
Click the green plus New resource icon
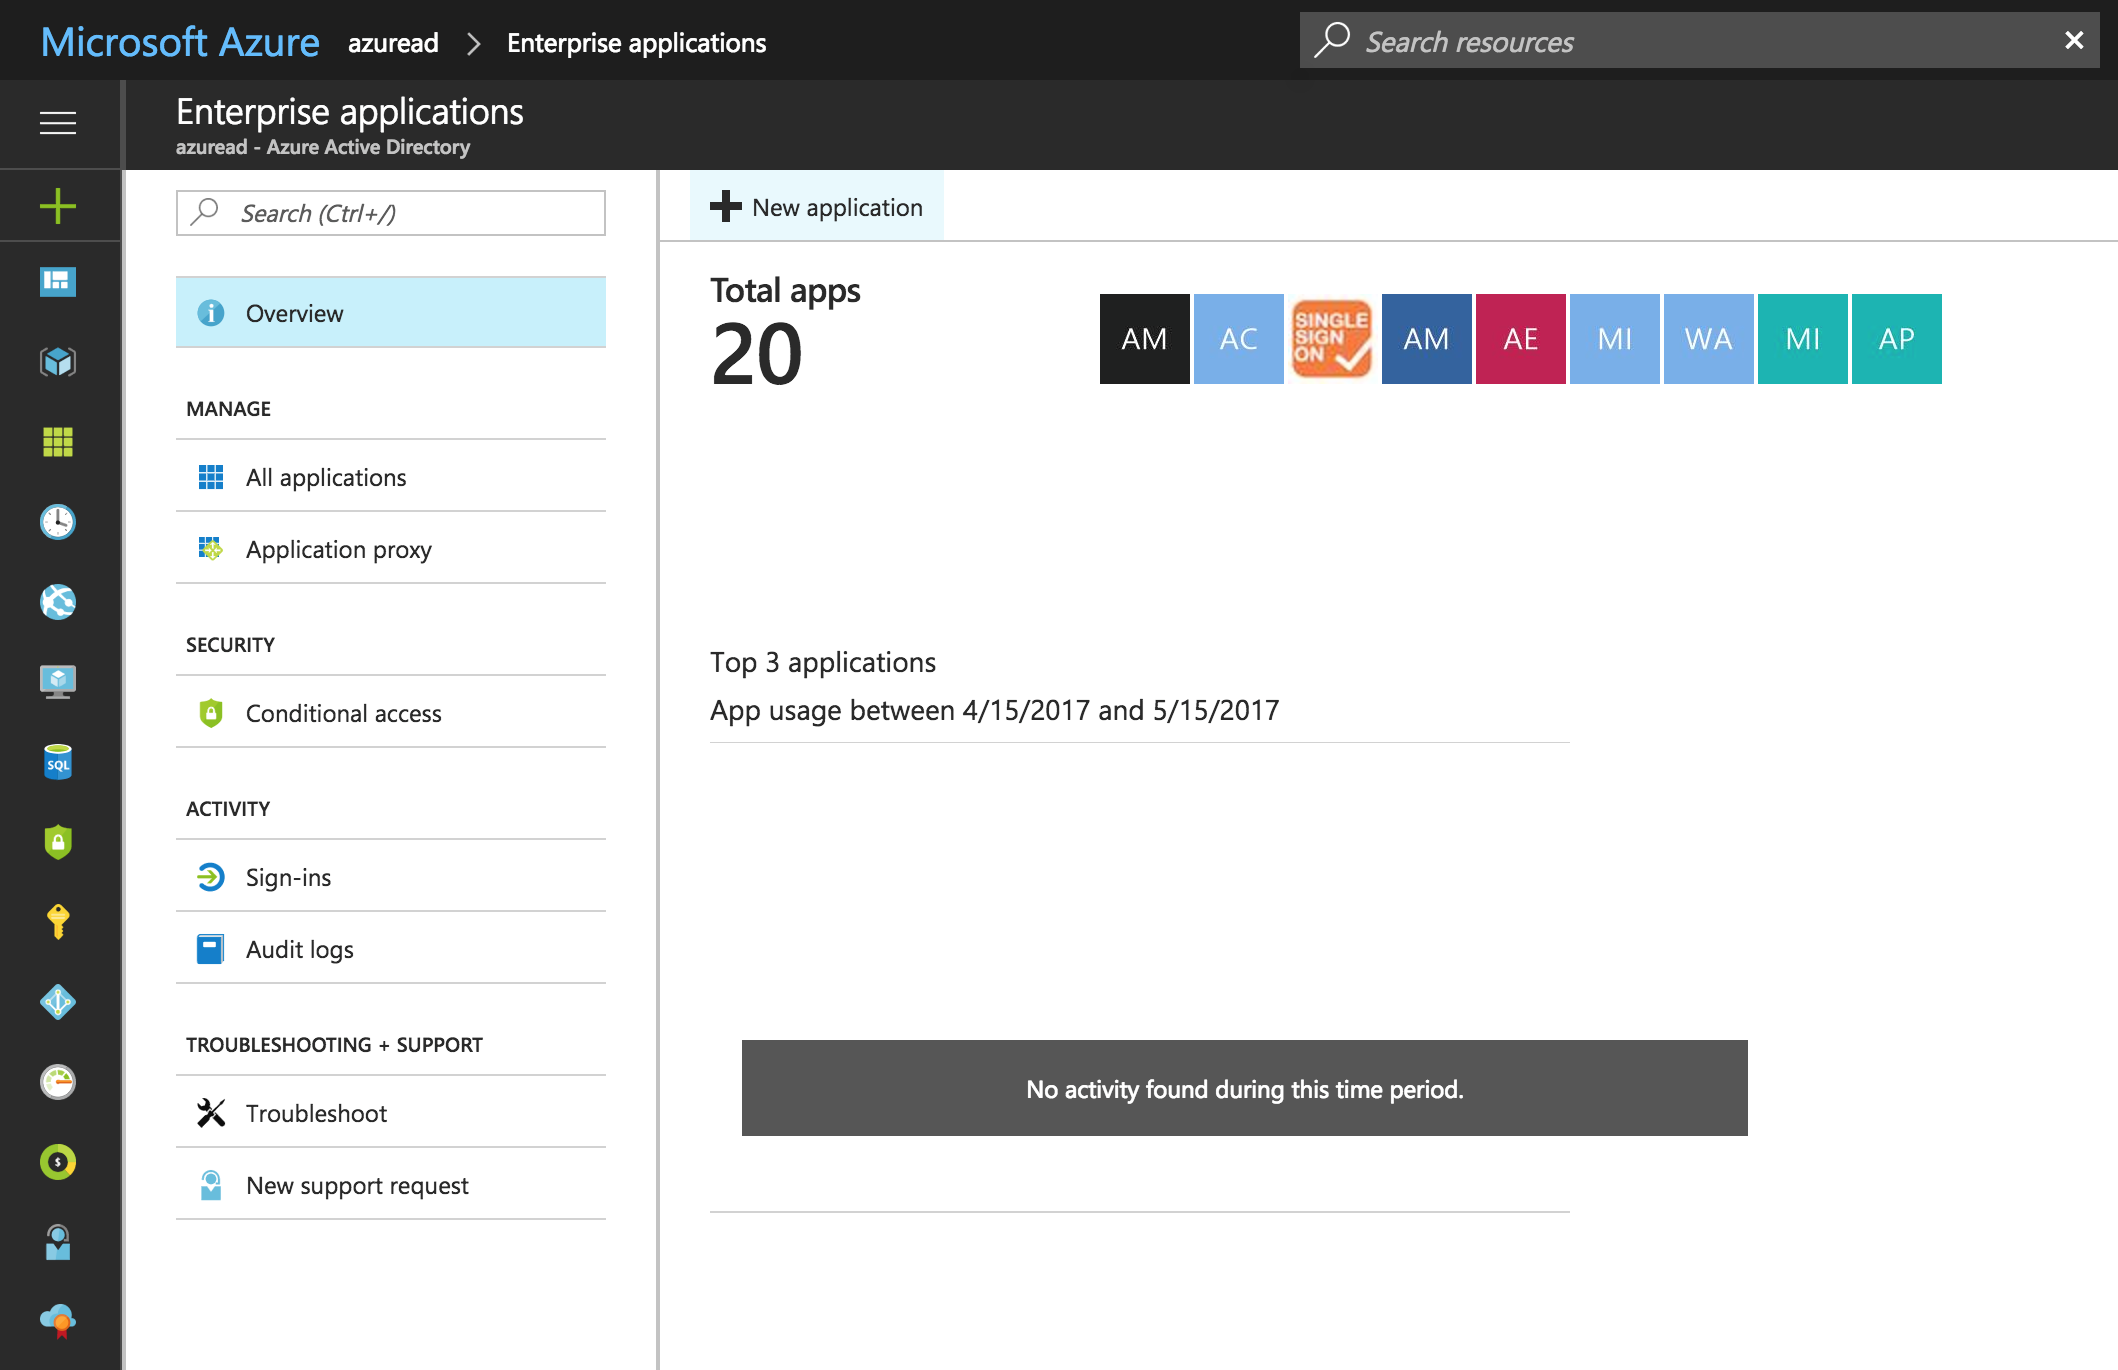coord(58,206)
